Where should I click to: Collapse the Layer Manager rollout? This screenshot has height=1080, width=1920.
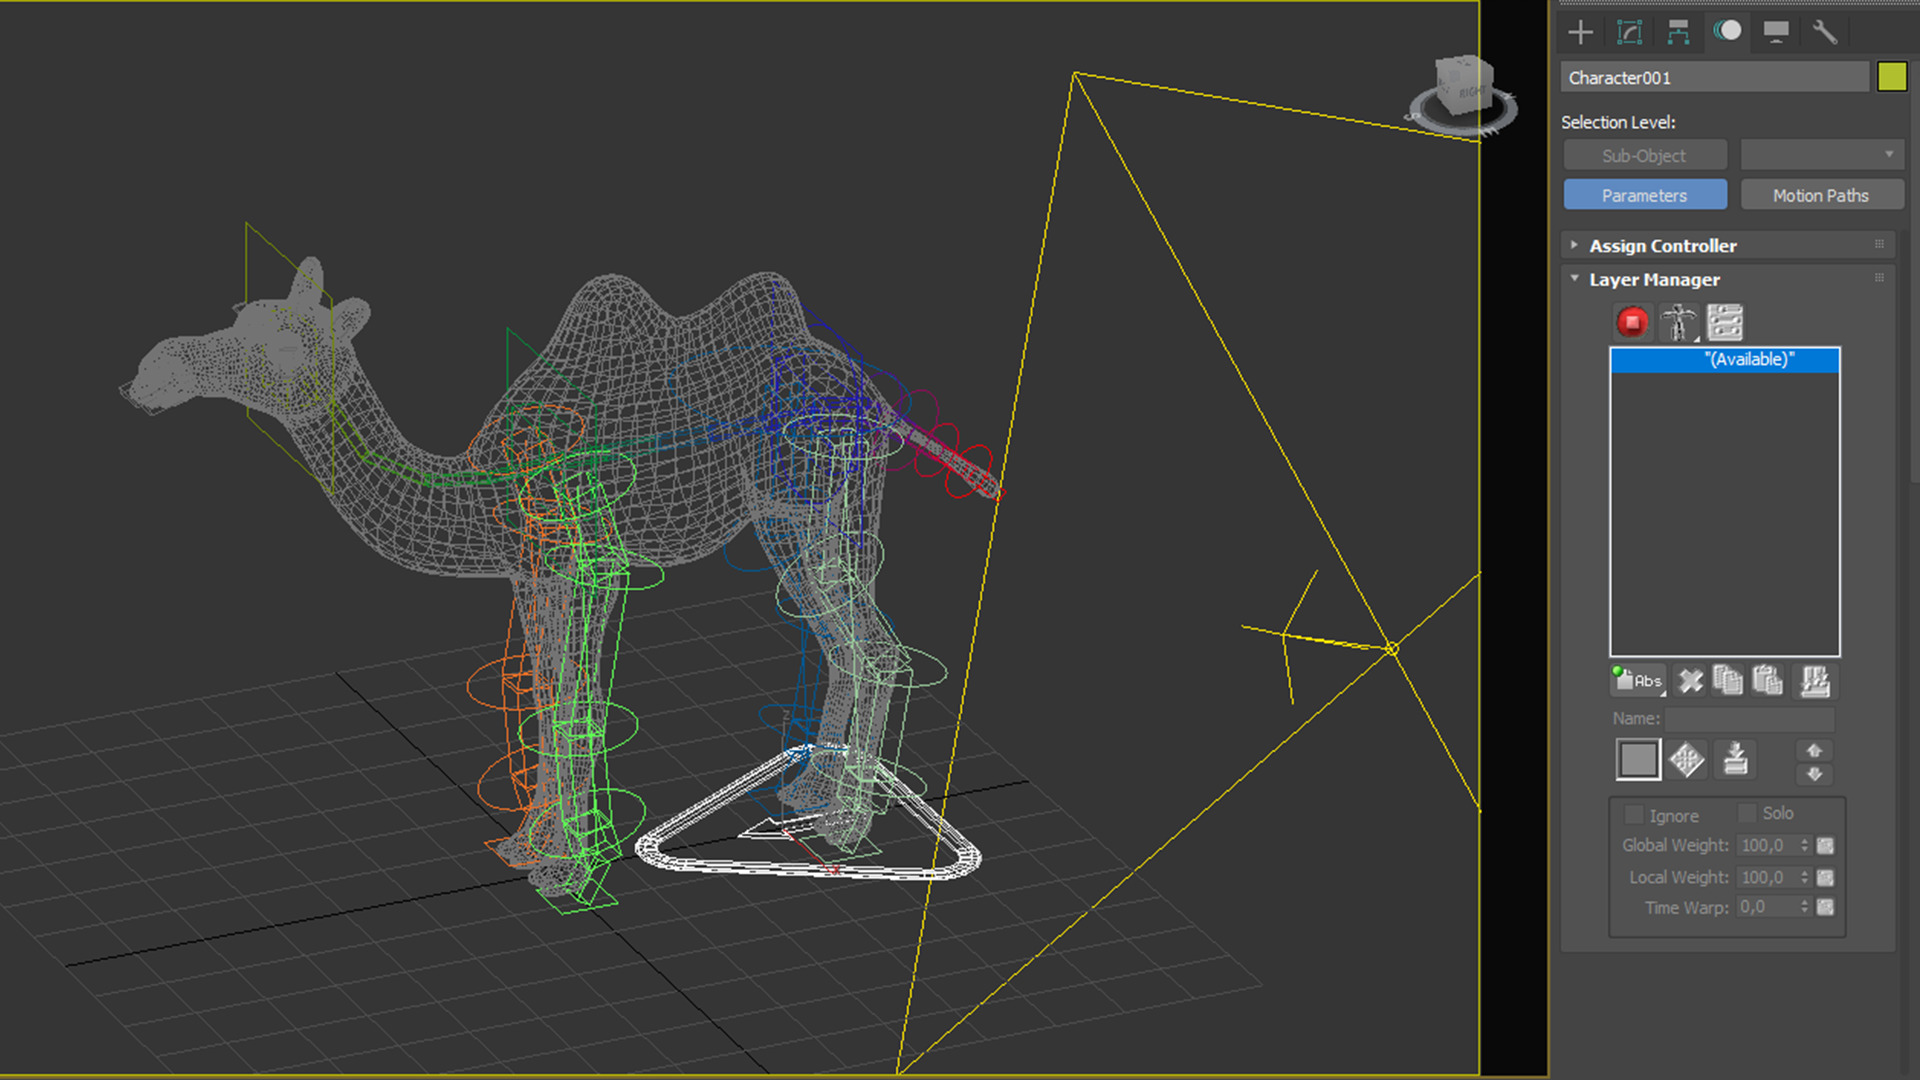coord(1654,279)
